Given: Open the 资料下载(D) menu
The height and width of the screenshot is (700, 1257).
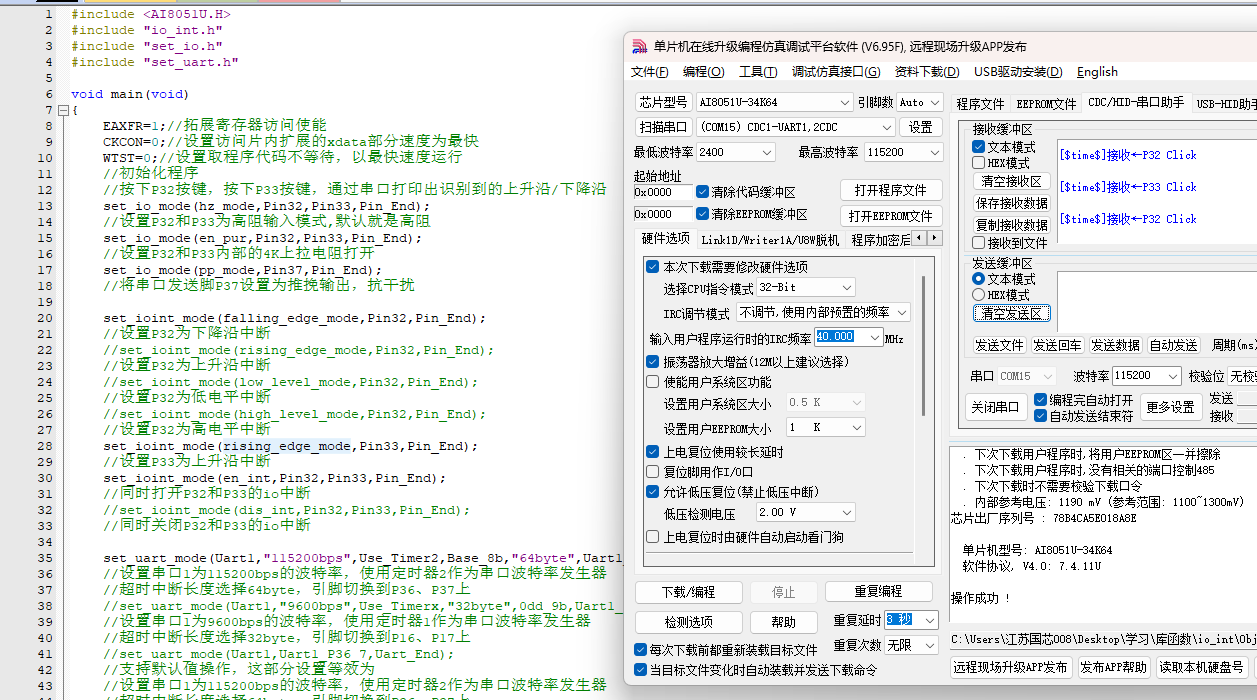Looking at the screenshot, I should click(927, 72).
